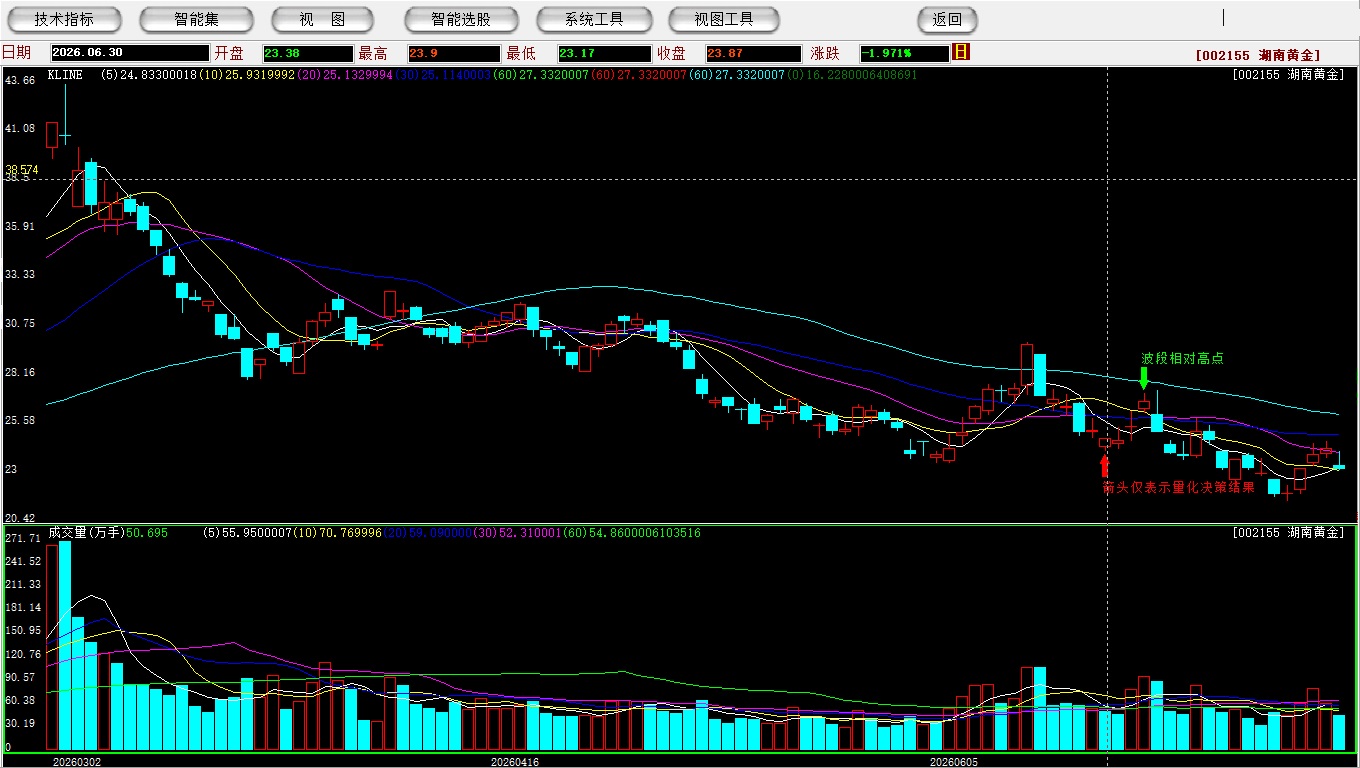Open the 智能选股 button
The width and height of the screenshot is (1360, 768).
pyautogui.click(x=461, y=19)
